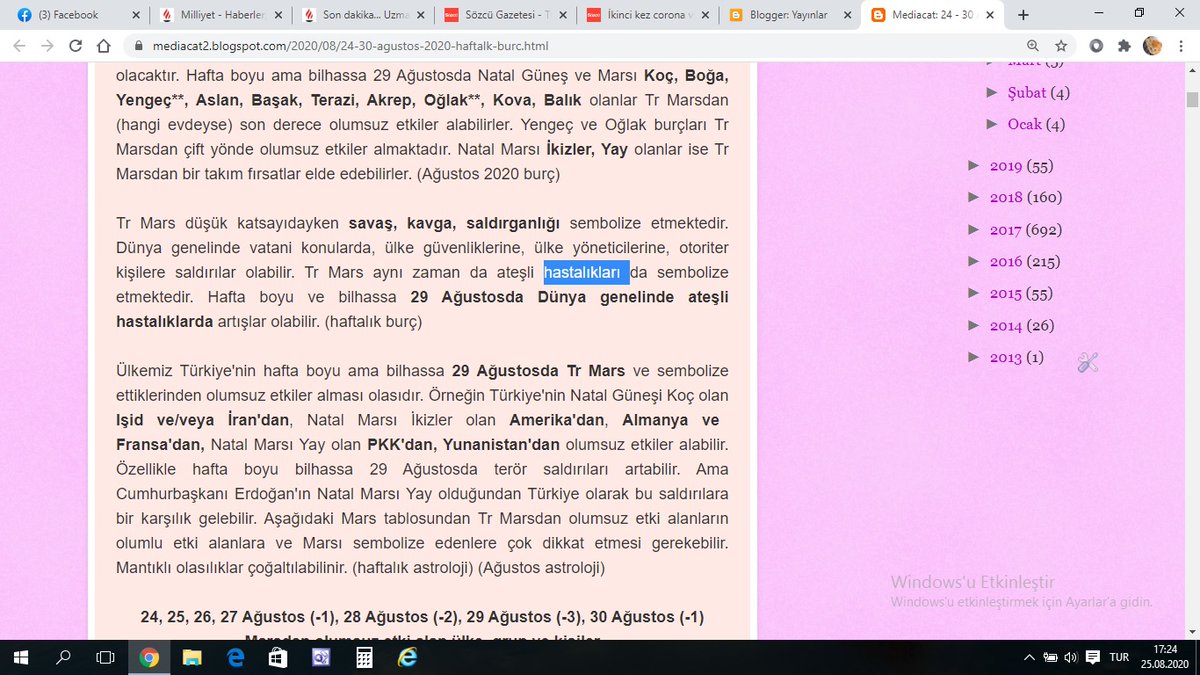Open the purple app icon on the taskbar
The width and height of the screenshot is (1200, 675).
(x=321, y=657)
